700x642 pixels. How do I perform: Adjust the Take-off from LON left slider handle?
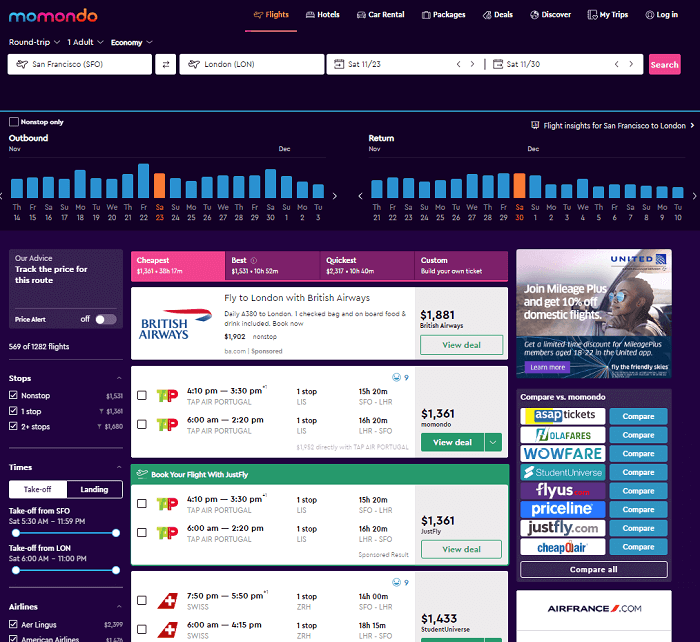(16, 570)
